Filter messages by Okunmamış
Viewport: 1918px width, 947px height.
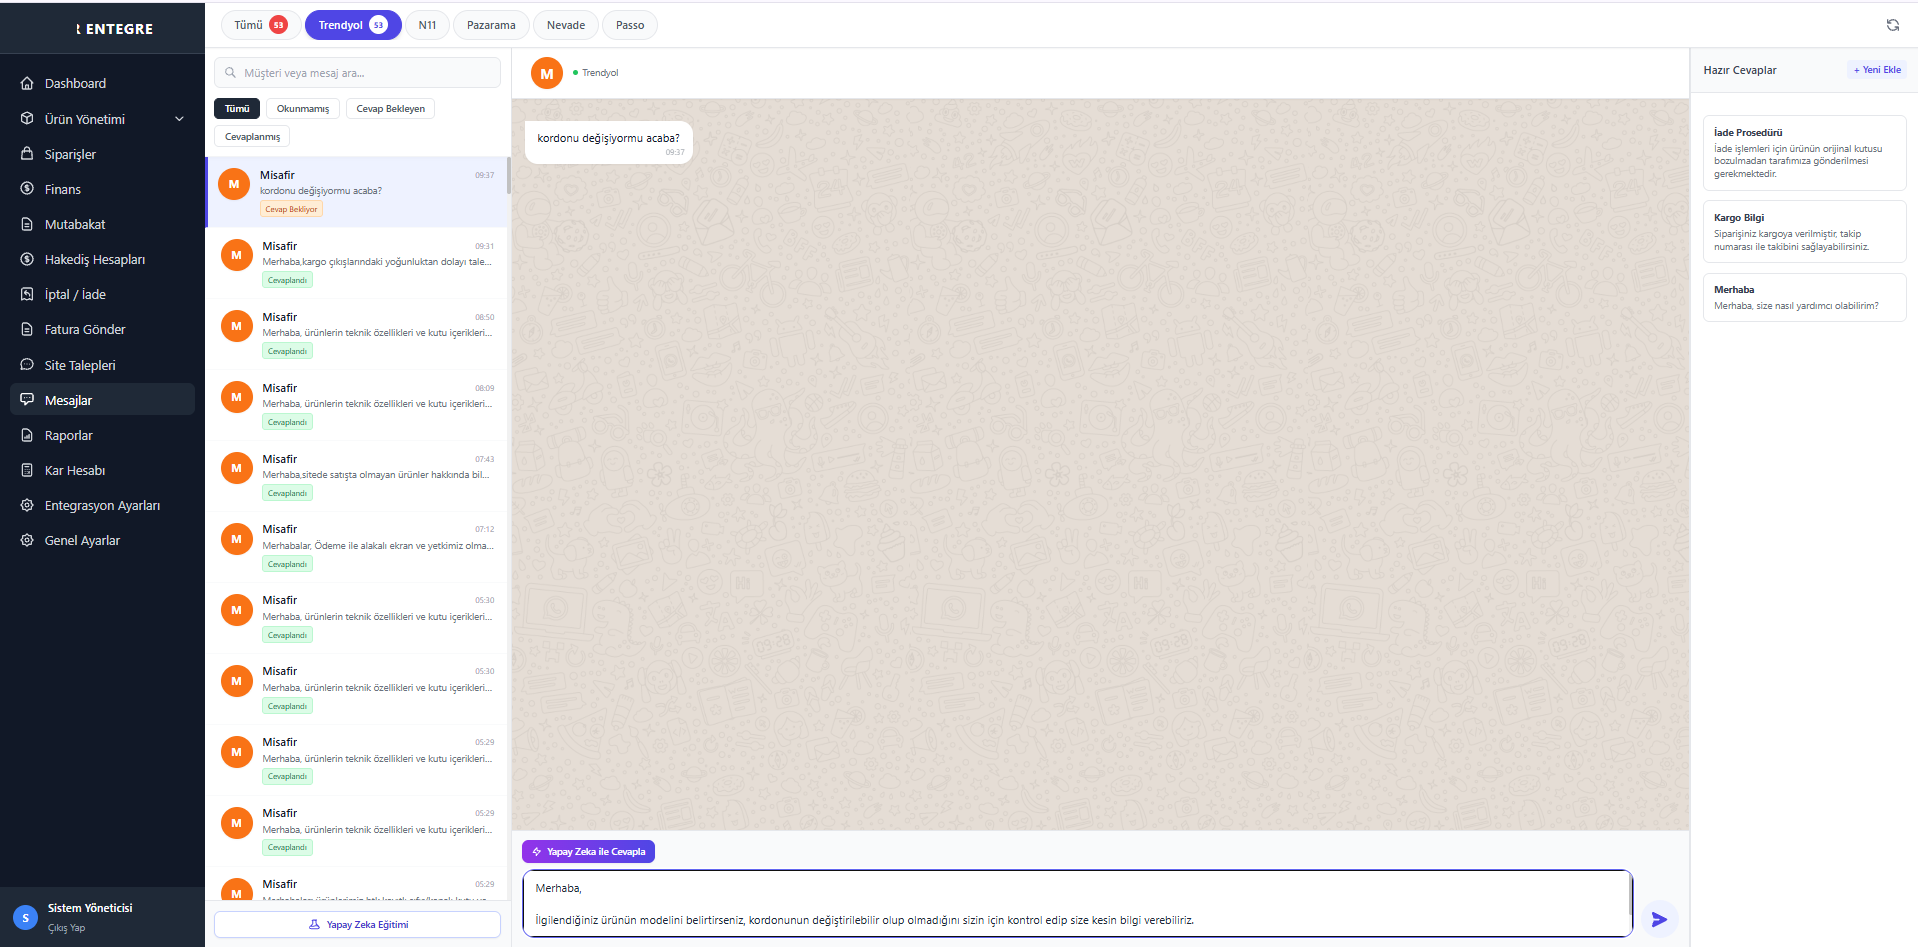coord(302,109)
